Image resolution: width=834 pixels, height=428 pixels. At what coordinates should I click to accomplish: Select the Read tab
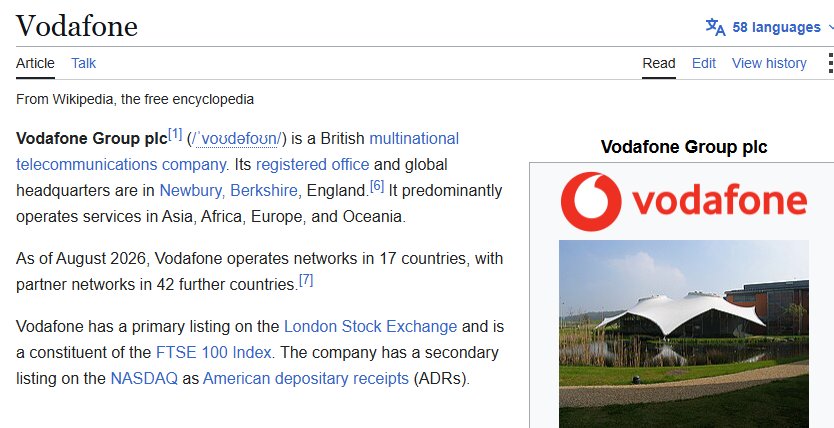[x=658, y=63]
